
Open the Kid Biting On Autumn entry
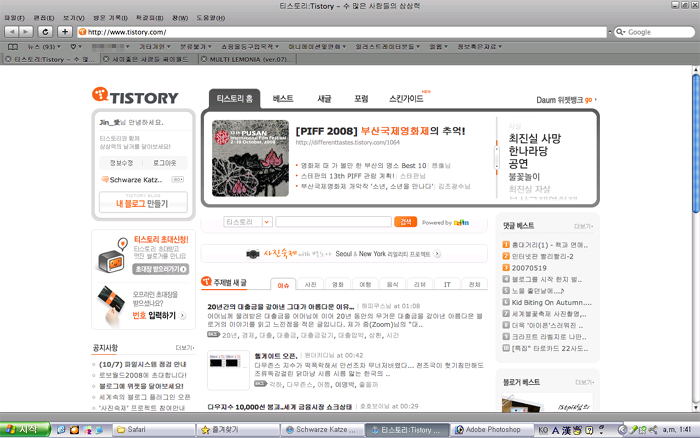[x=551, y=302]
